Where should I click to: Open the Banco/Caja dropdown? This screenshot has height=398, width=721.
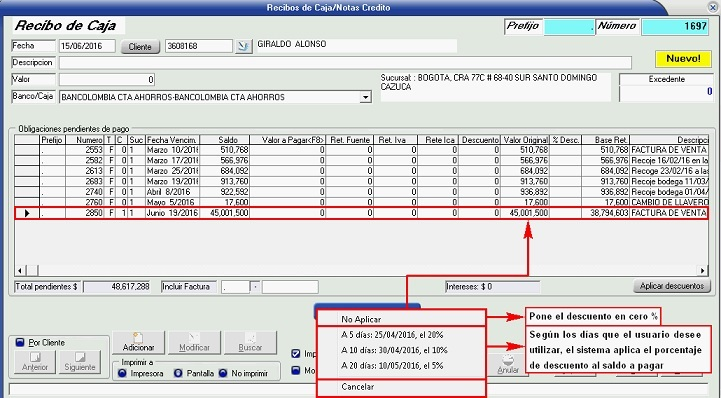[x=366, y=97]
